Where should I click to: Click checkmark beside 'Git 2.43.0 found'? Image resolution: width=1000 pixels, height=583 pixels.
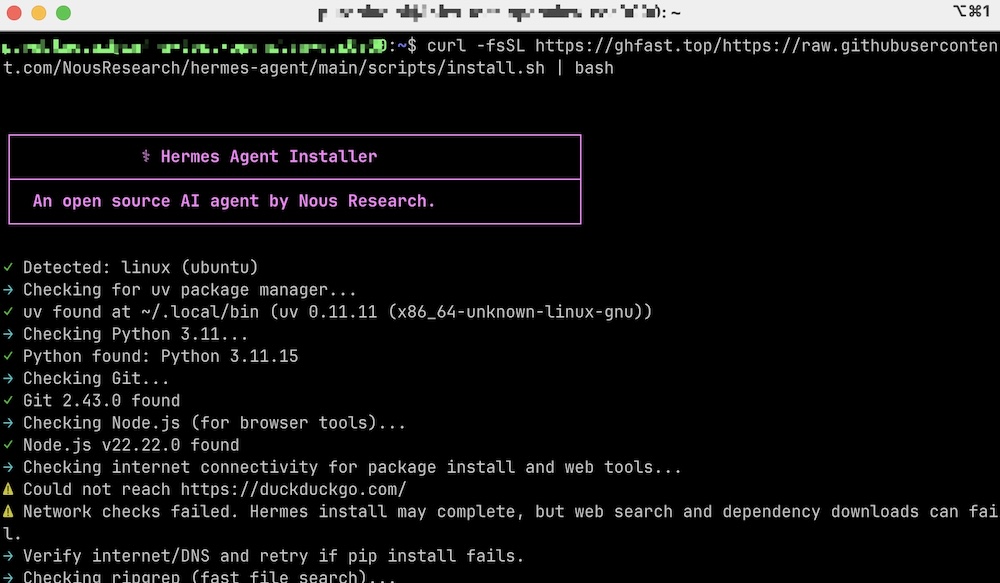8,401
